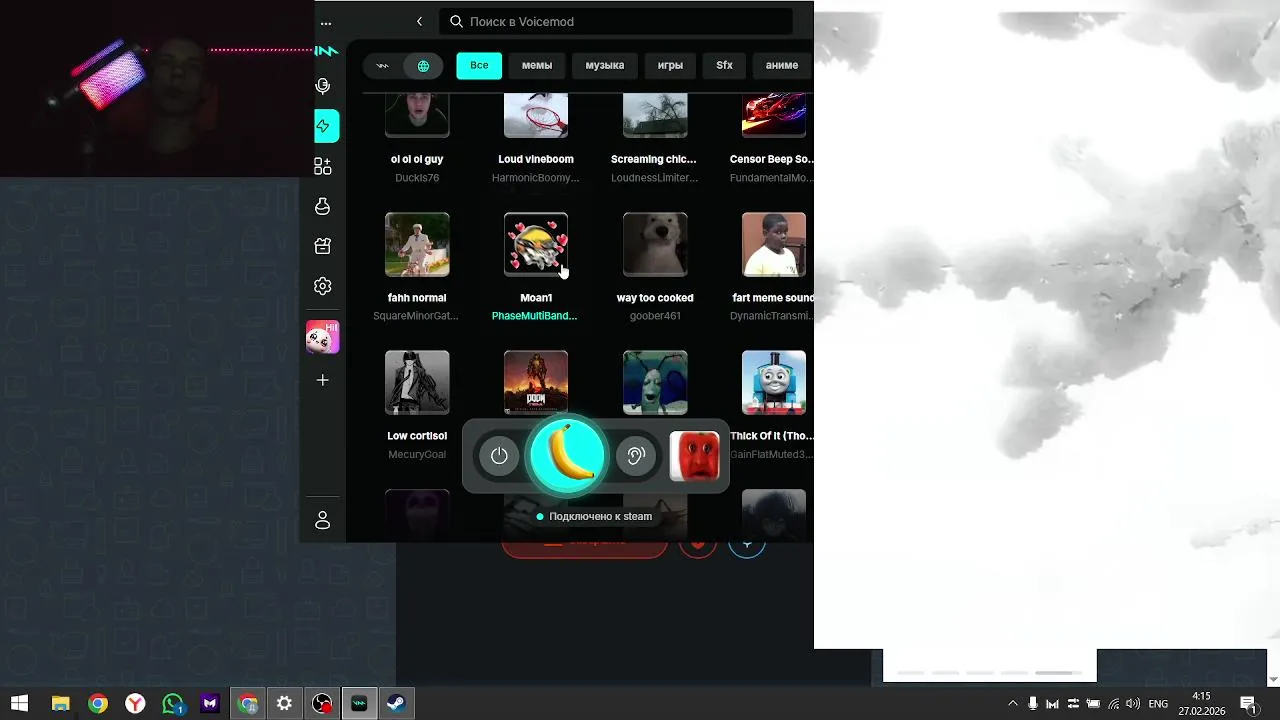
Task: Open the three-dots menu in Voicemod
Action: 326,22
